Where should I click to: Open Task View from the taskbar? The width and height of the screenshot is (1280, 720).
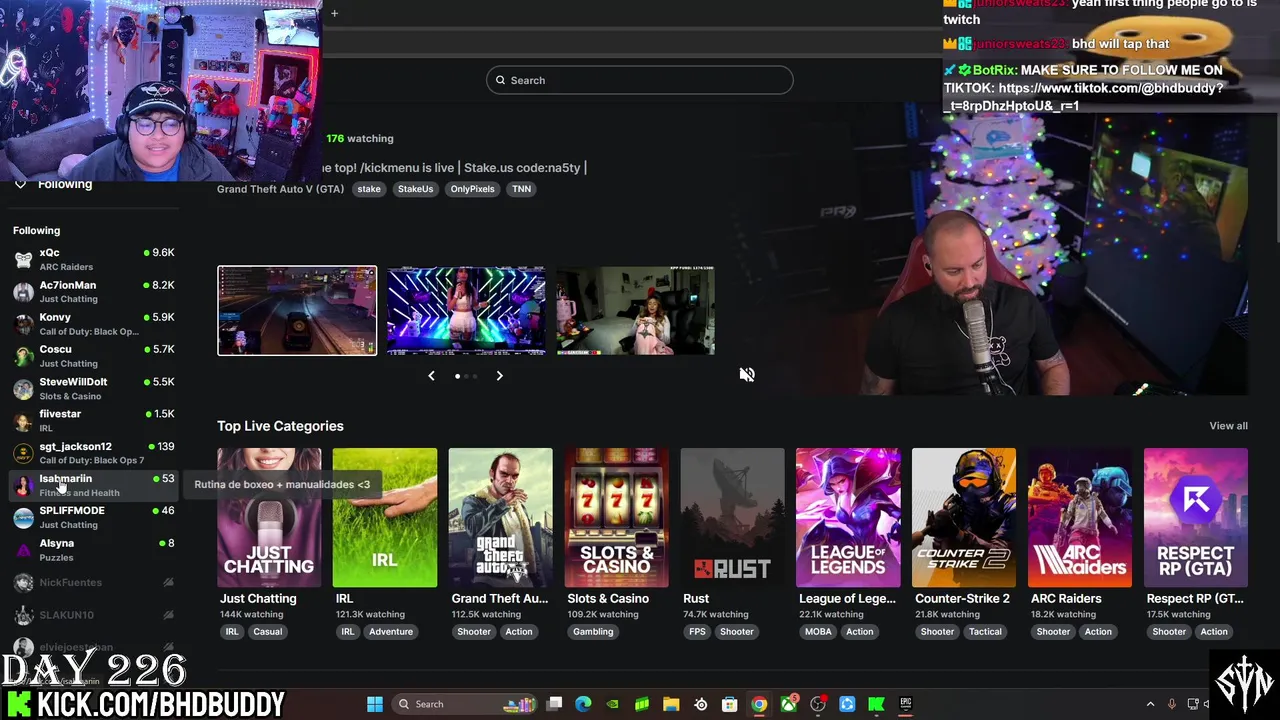pos(555,704)
